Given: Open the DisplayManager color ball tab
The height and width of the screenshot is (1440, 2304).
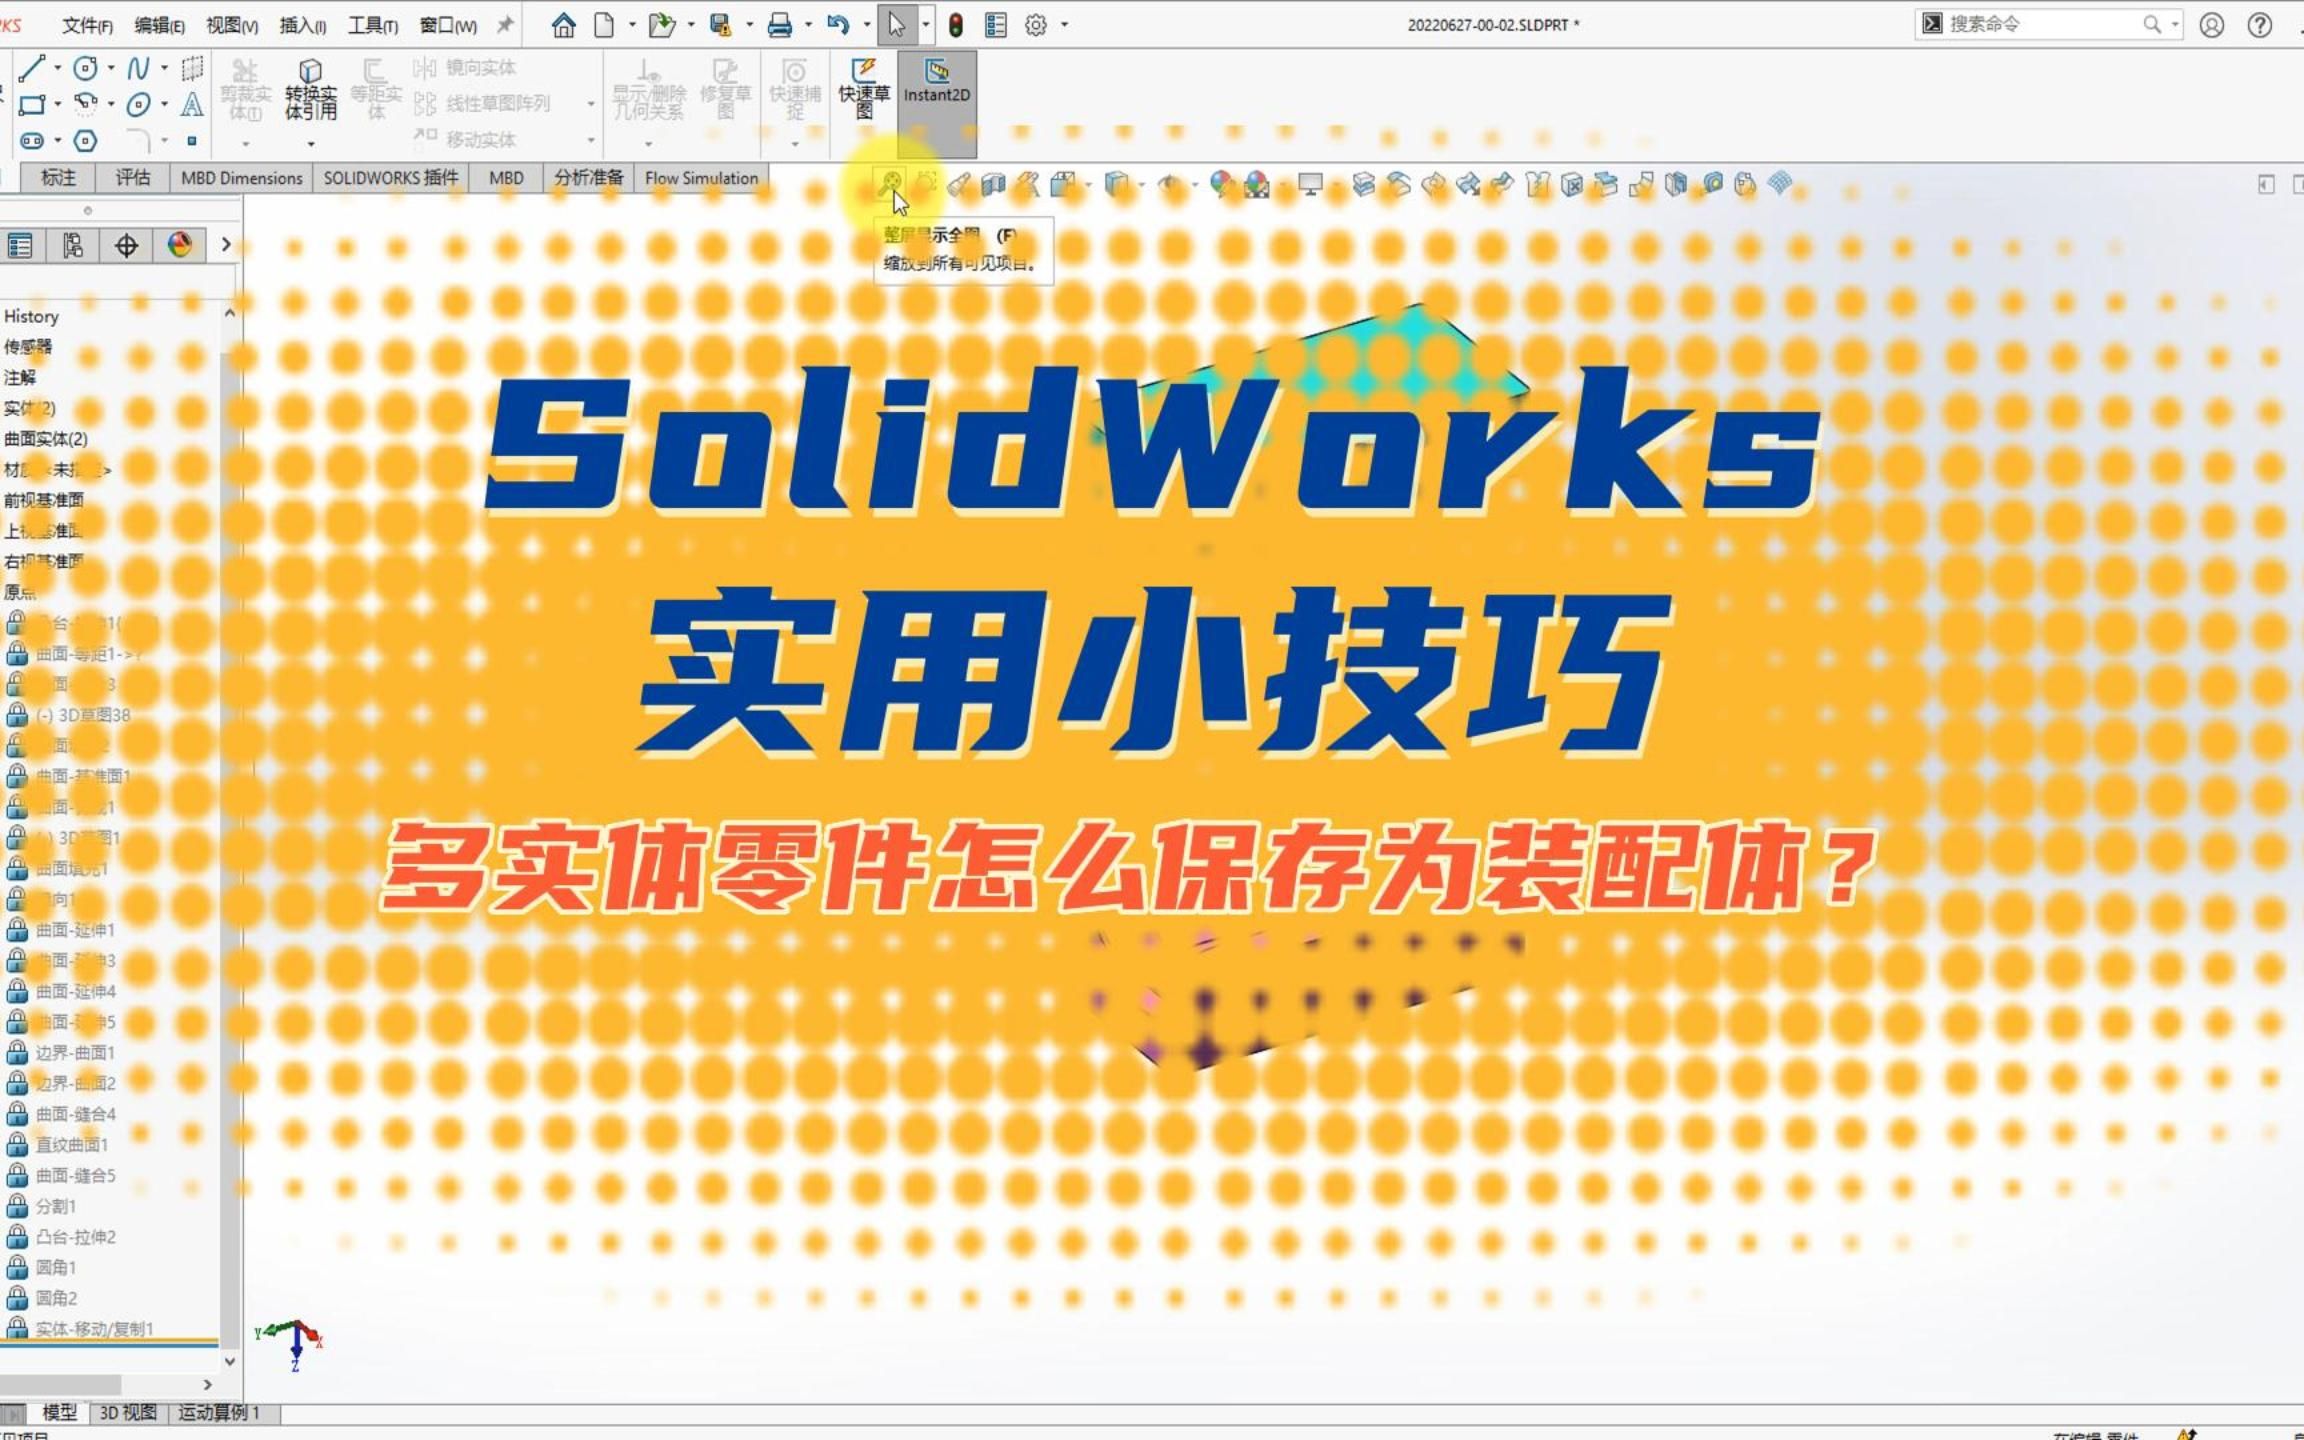Looking at the screenshot, I should click(180, 245).
